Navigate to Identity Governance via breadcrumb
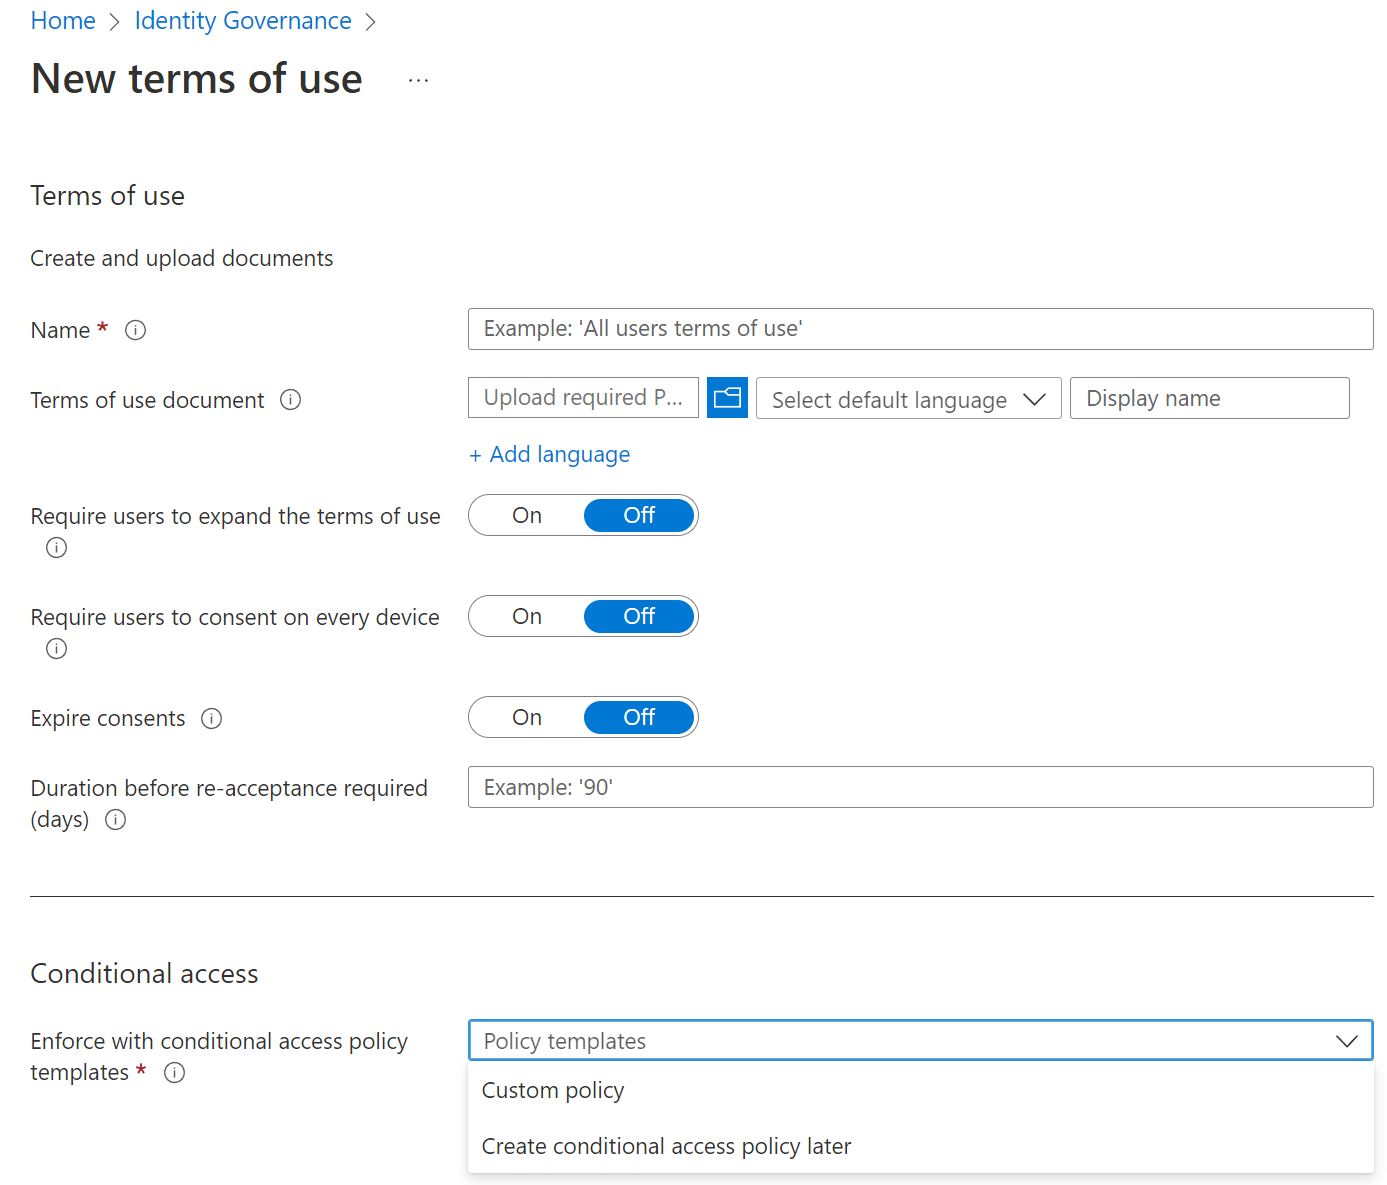Image resolution: width=1387 pixels, height=1185 pixels. (242, 20)
